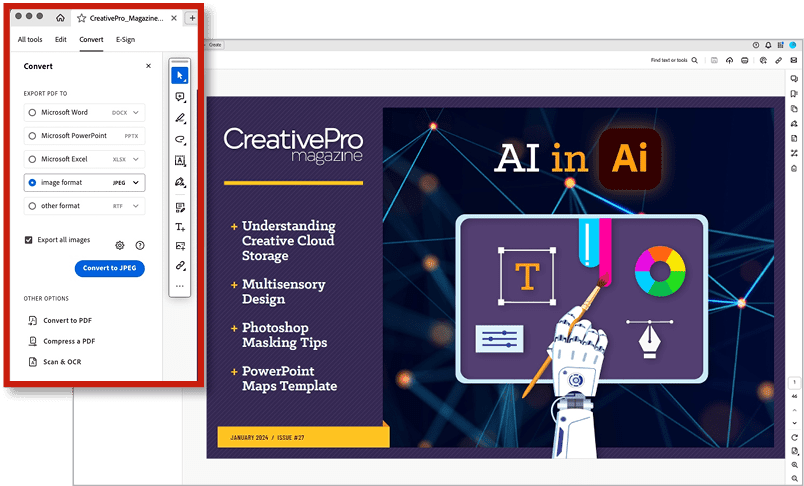Select the other format radio button
The image size is (804, 486).
[x=32, y=206]
